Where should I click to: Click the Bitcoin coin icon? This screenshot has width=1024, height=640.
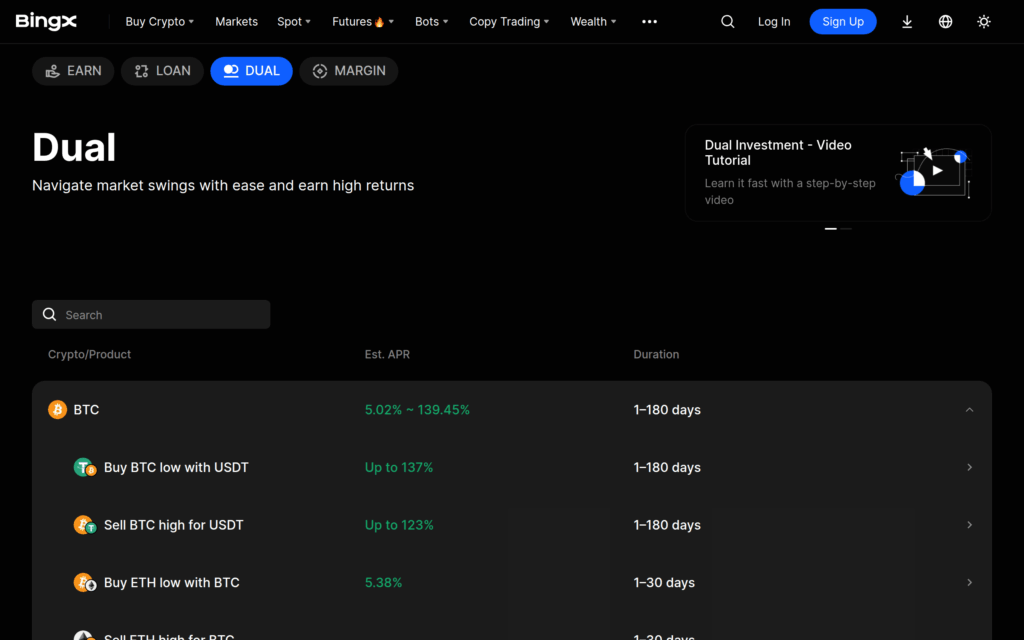(57, 409)
